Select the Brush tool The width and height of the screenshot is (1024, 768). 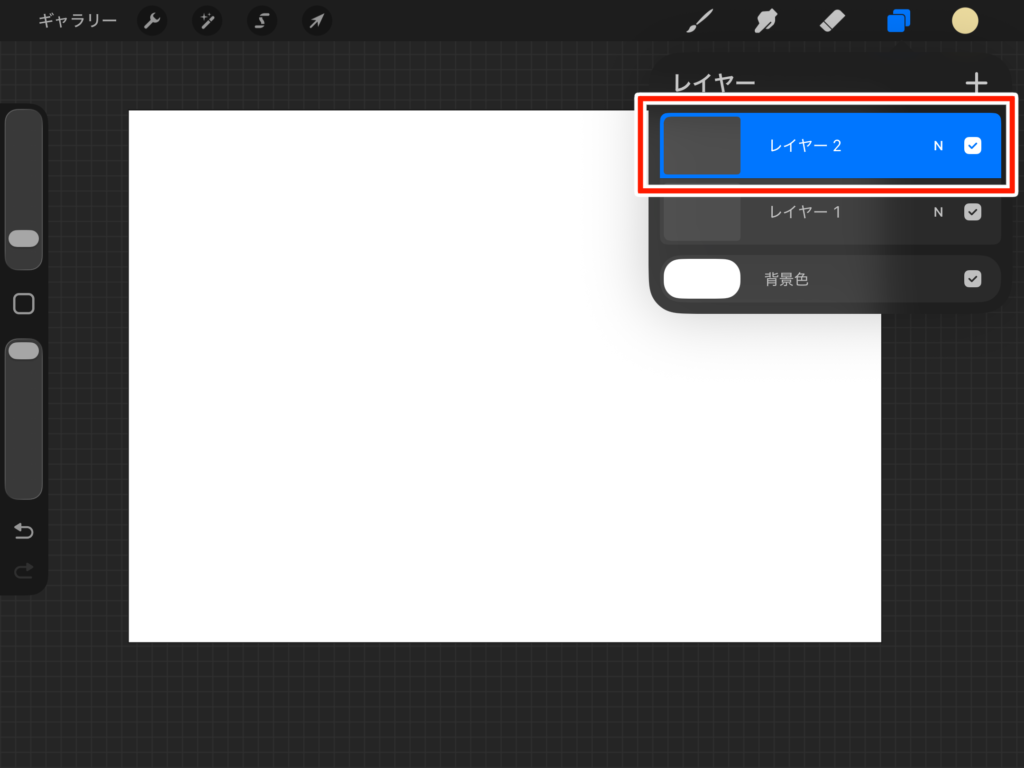703,21
